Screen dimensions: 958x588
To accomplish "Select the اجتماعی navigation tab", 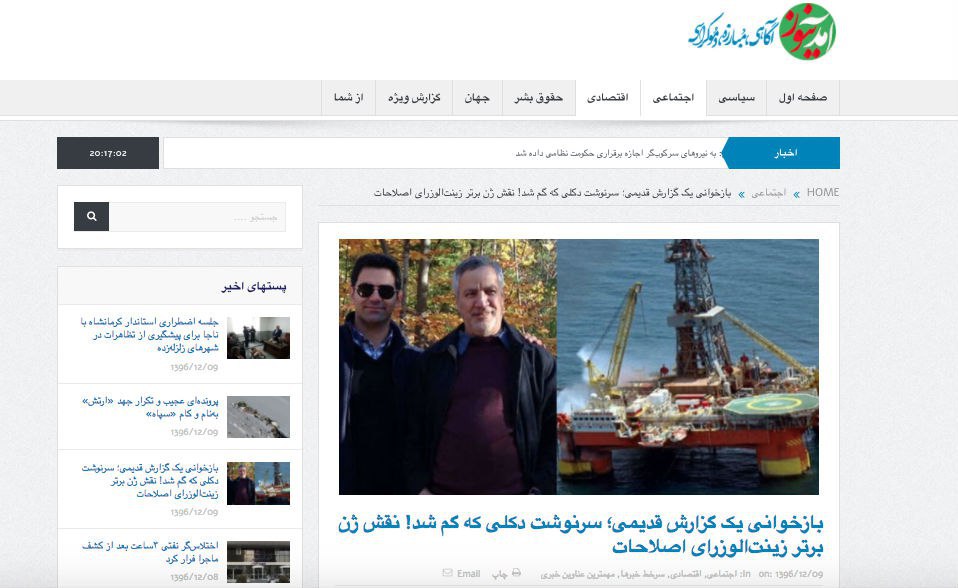I will point(673,98).
